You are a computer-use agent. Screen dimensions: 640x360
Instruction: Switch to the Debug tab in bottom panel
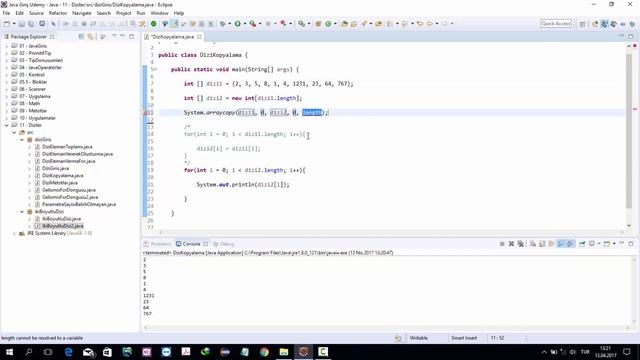(224, 244)
